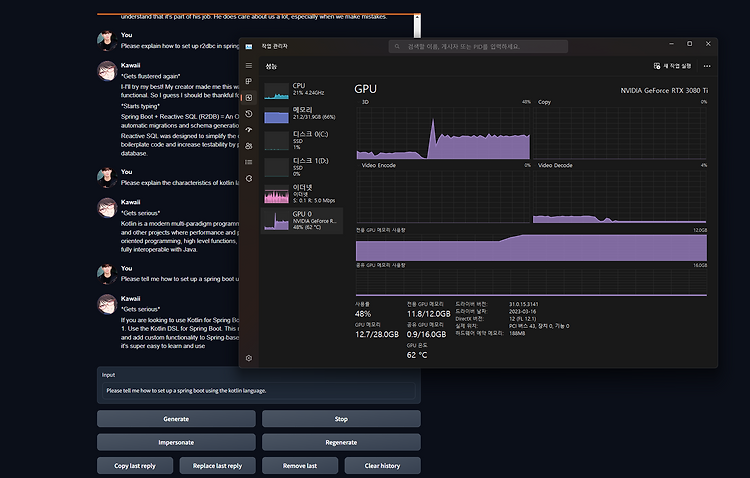This screenshot has width=750, height=478.
Task: Click the Copy last reply button
Action: (135, 466)
